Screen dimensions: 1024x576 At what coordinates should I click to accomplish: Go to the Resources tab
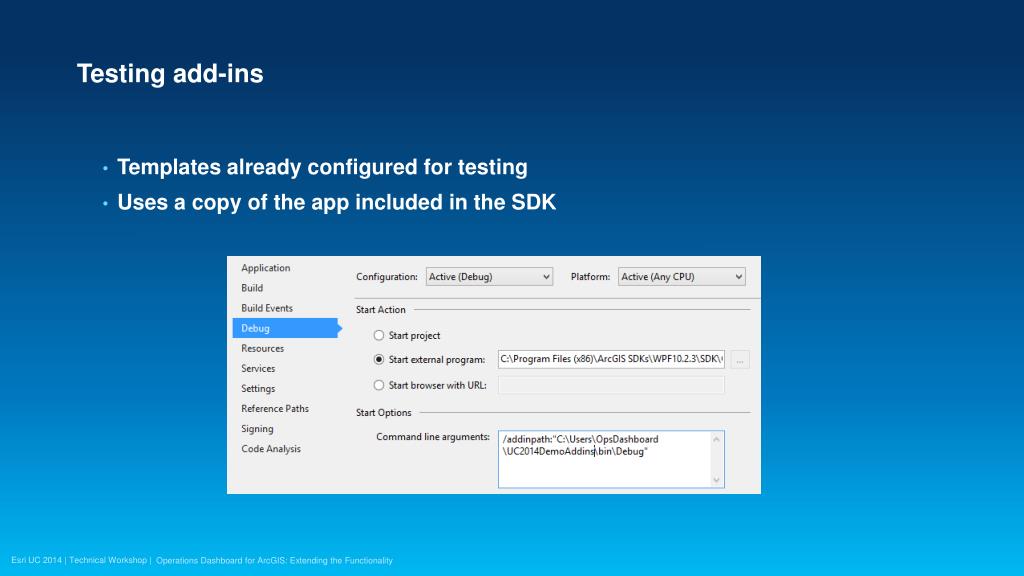click(x=262, y=348)
